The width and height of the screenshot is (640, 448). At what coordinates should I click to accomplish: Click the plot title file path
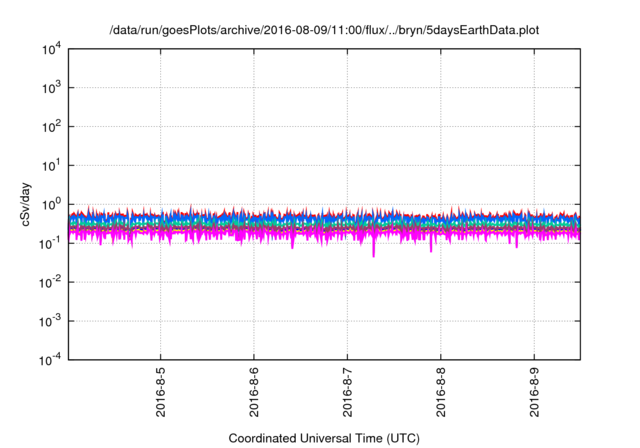[x=324, y=30]
